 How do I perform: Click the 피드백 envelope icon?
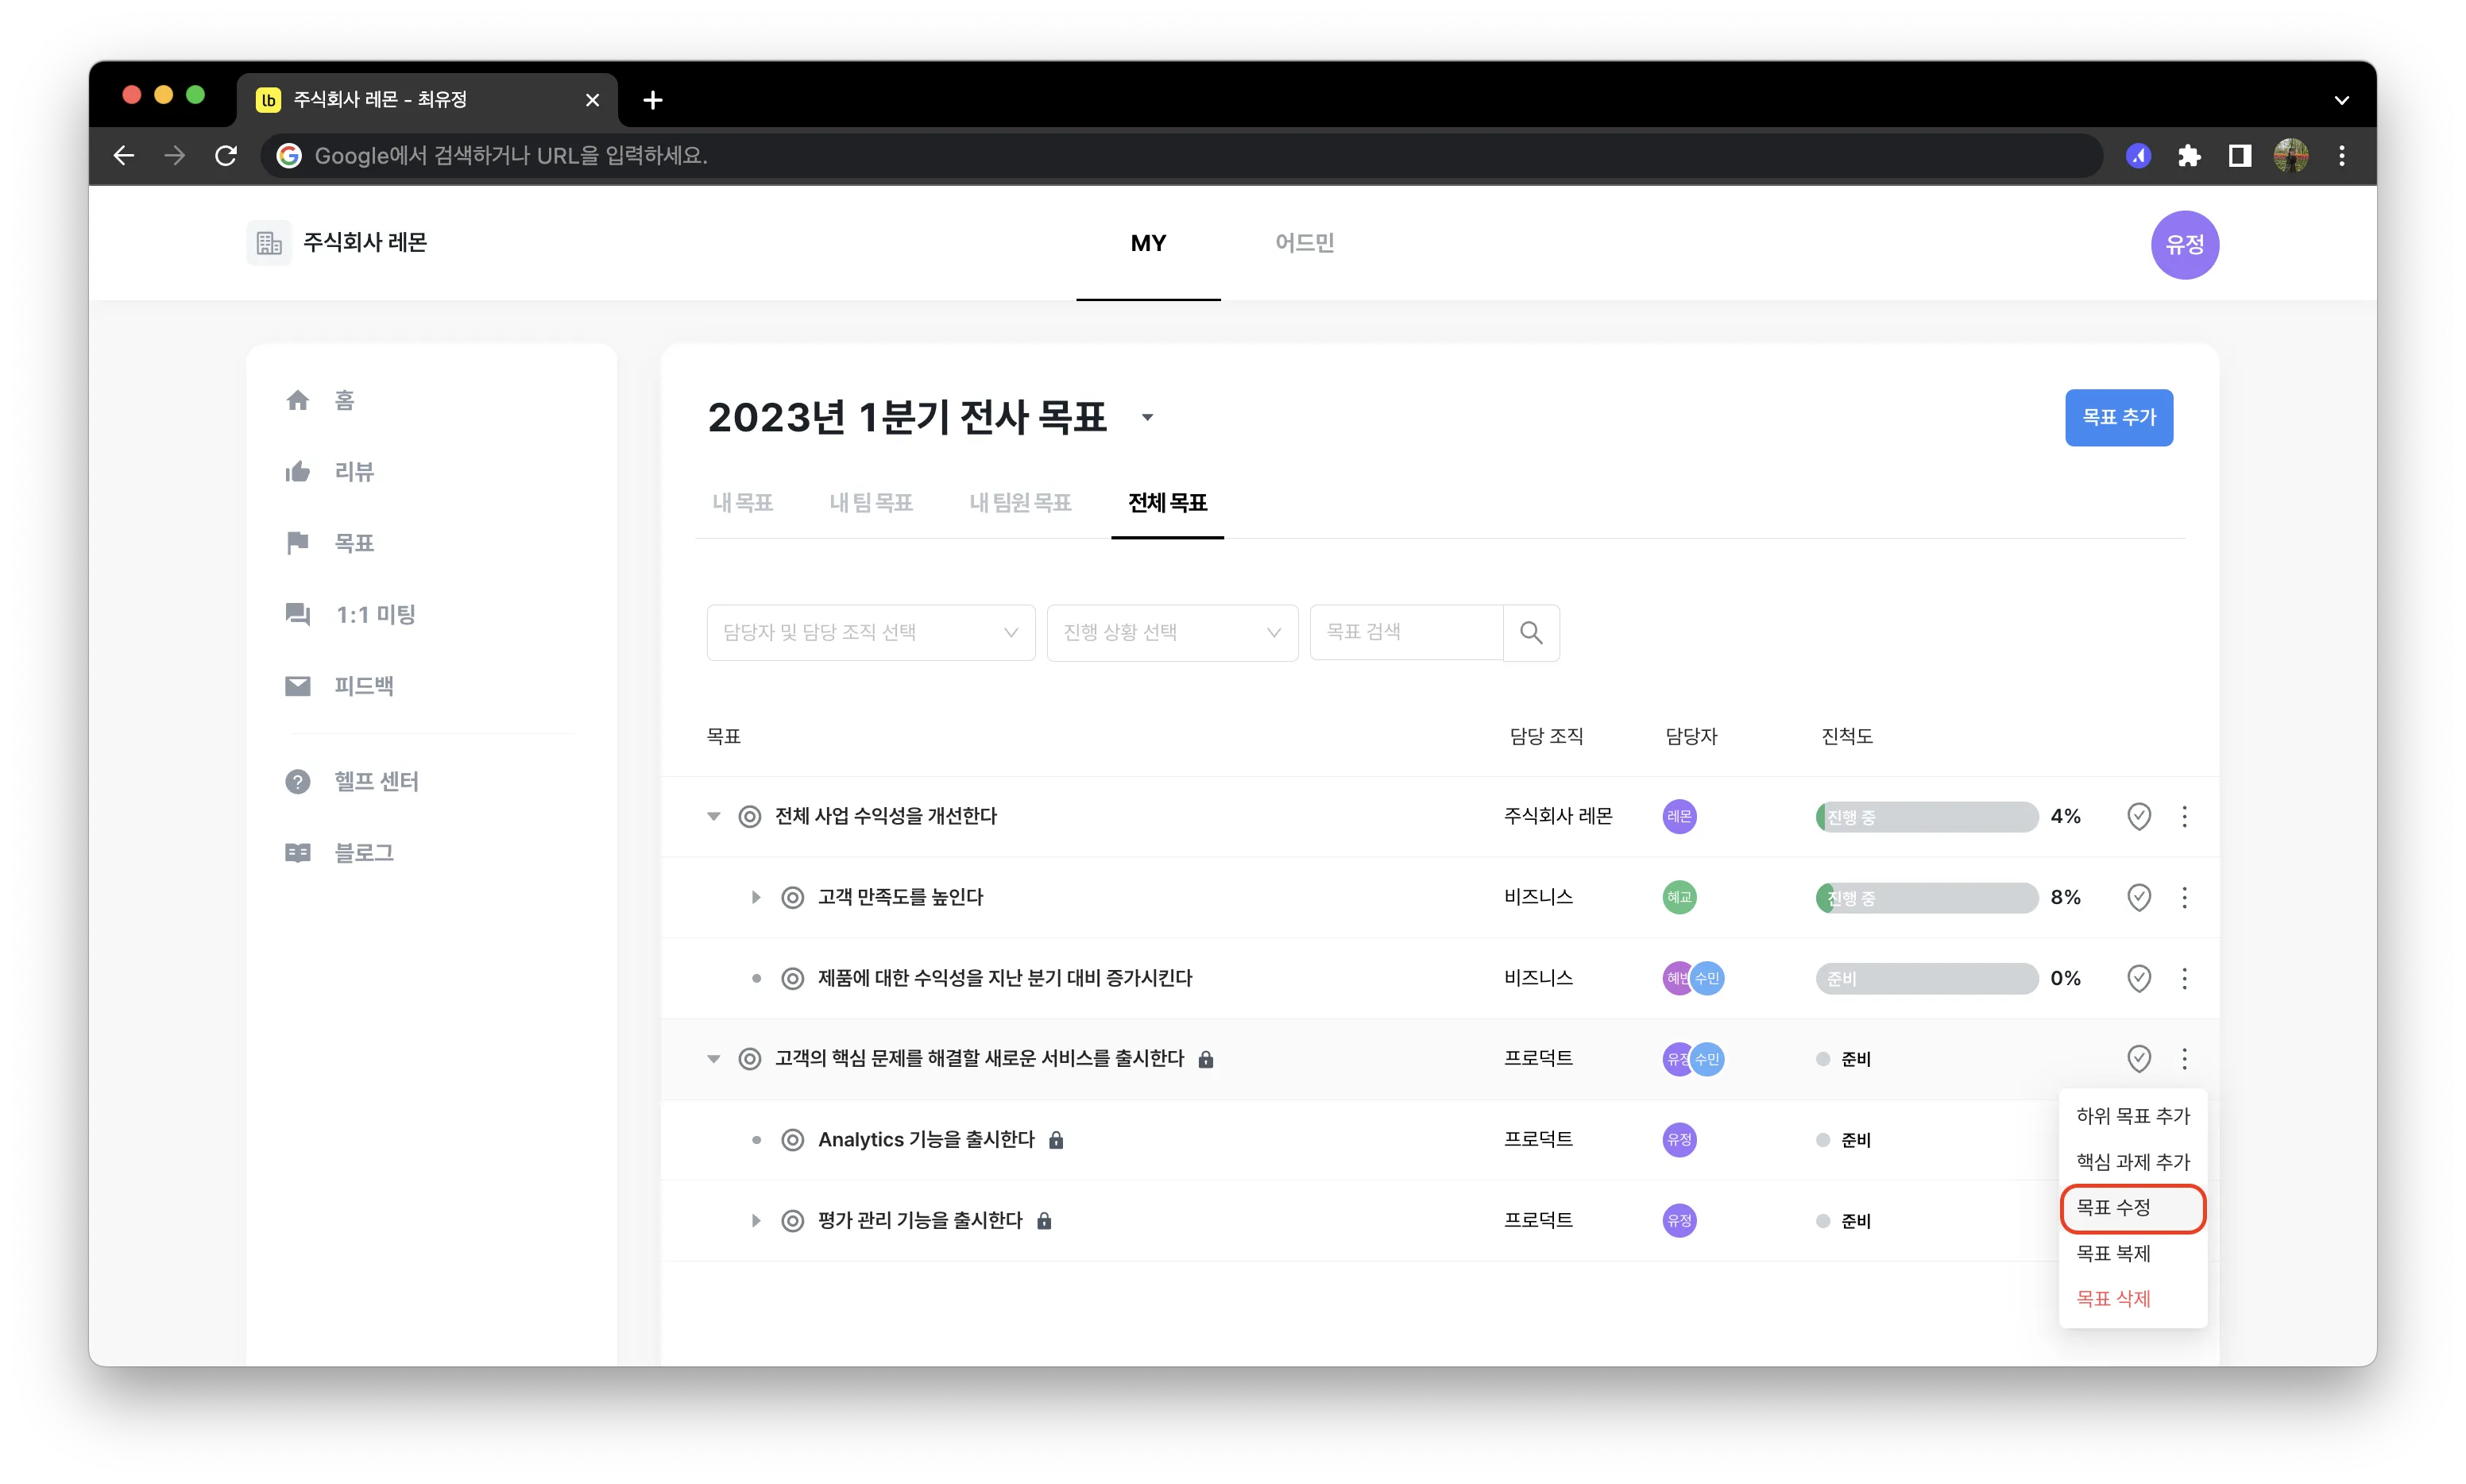point(297,686)
